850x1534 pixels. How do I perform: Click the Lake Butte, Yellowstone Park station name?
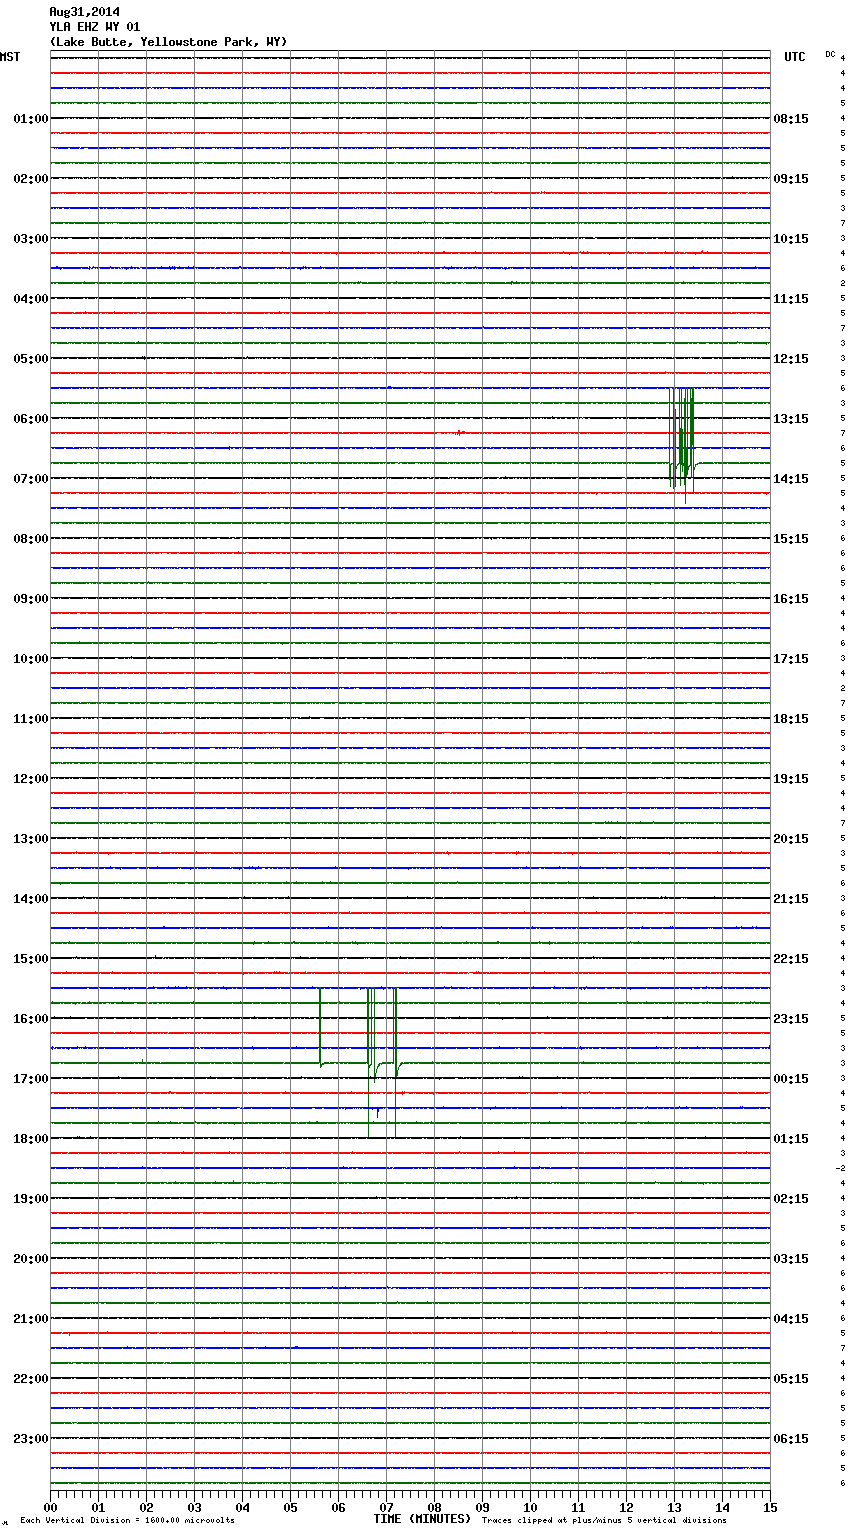[168, 42]
